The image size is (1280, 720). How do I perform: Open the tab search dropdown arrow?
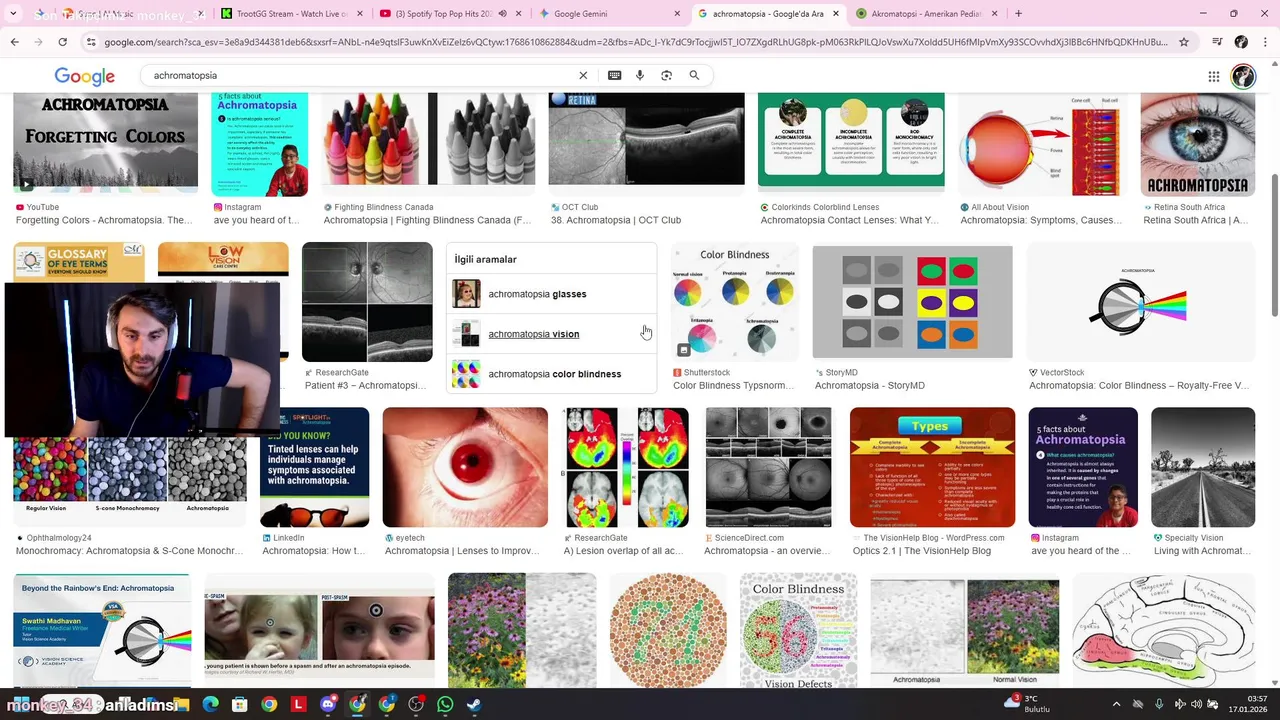pos(13,14)
